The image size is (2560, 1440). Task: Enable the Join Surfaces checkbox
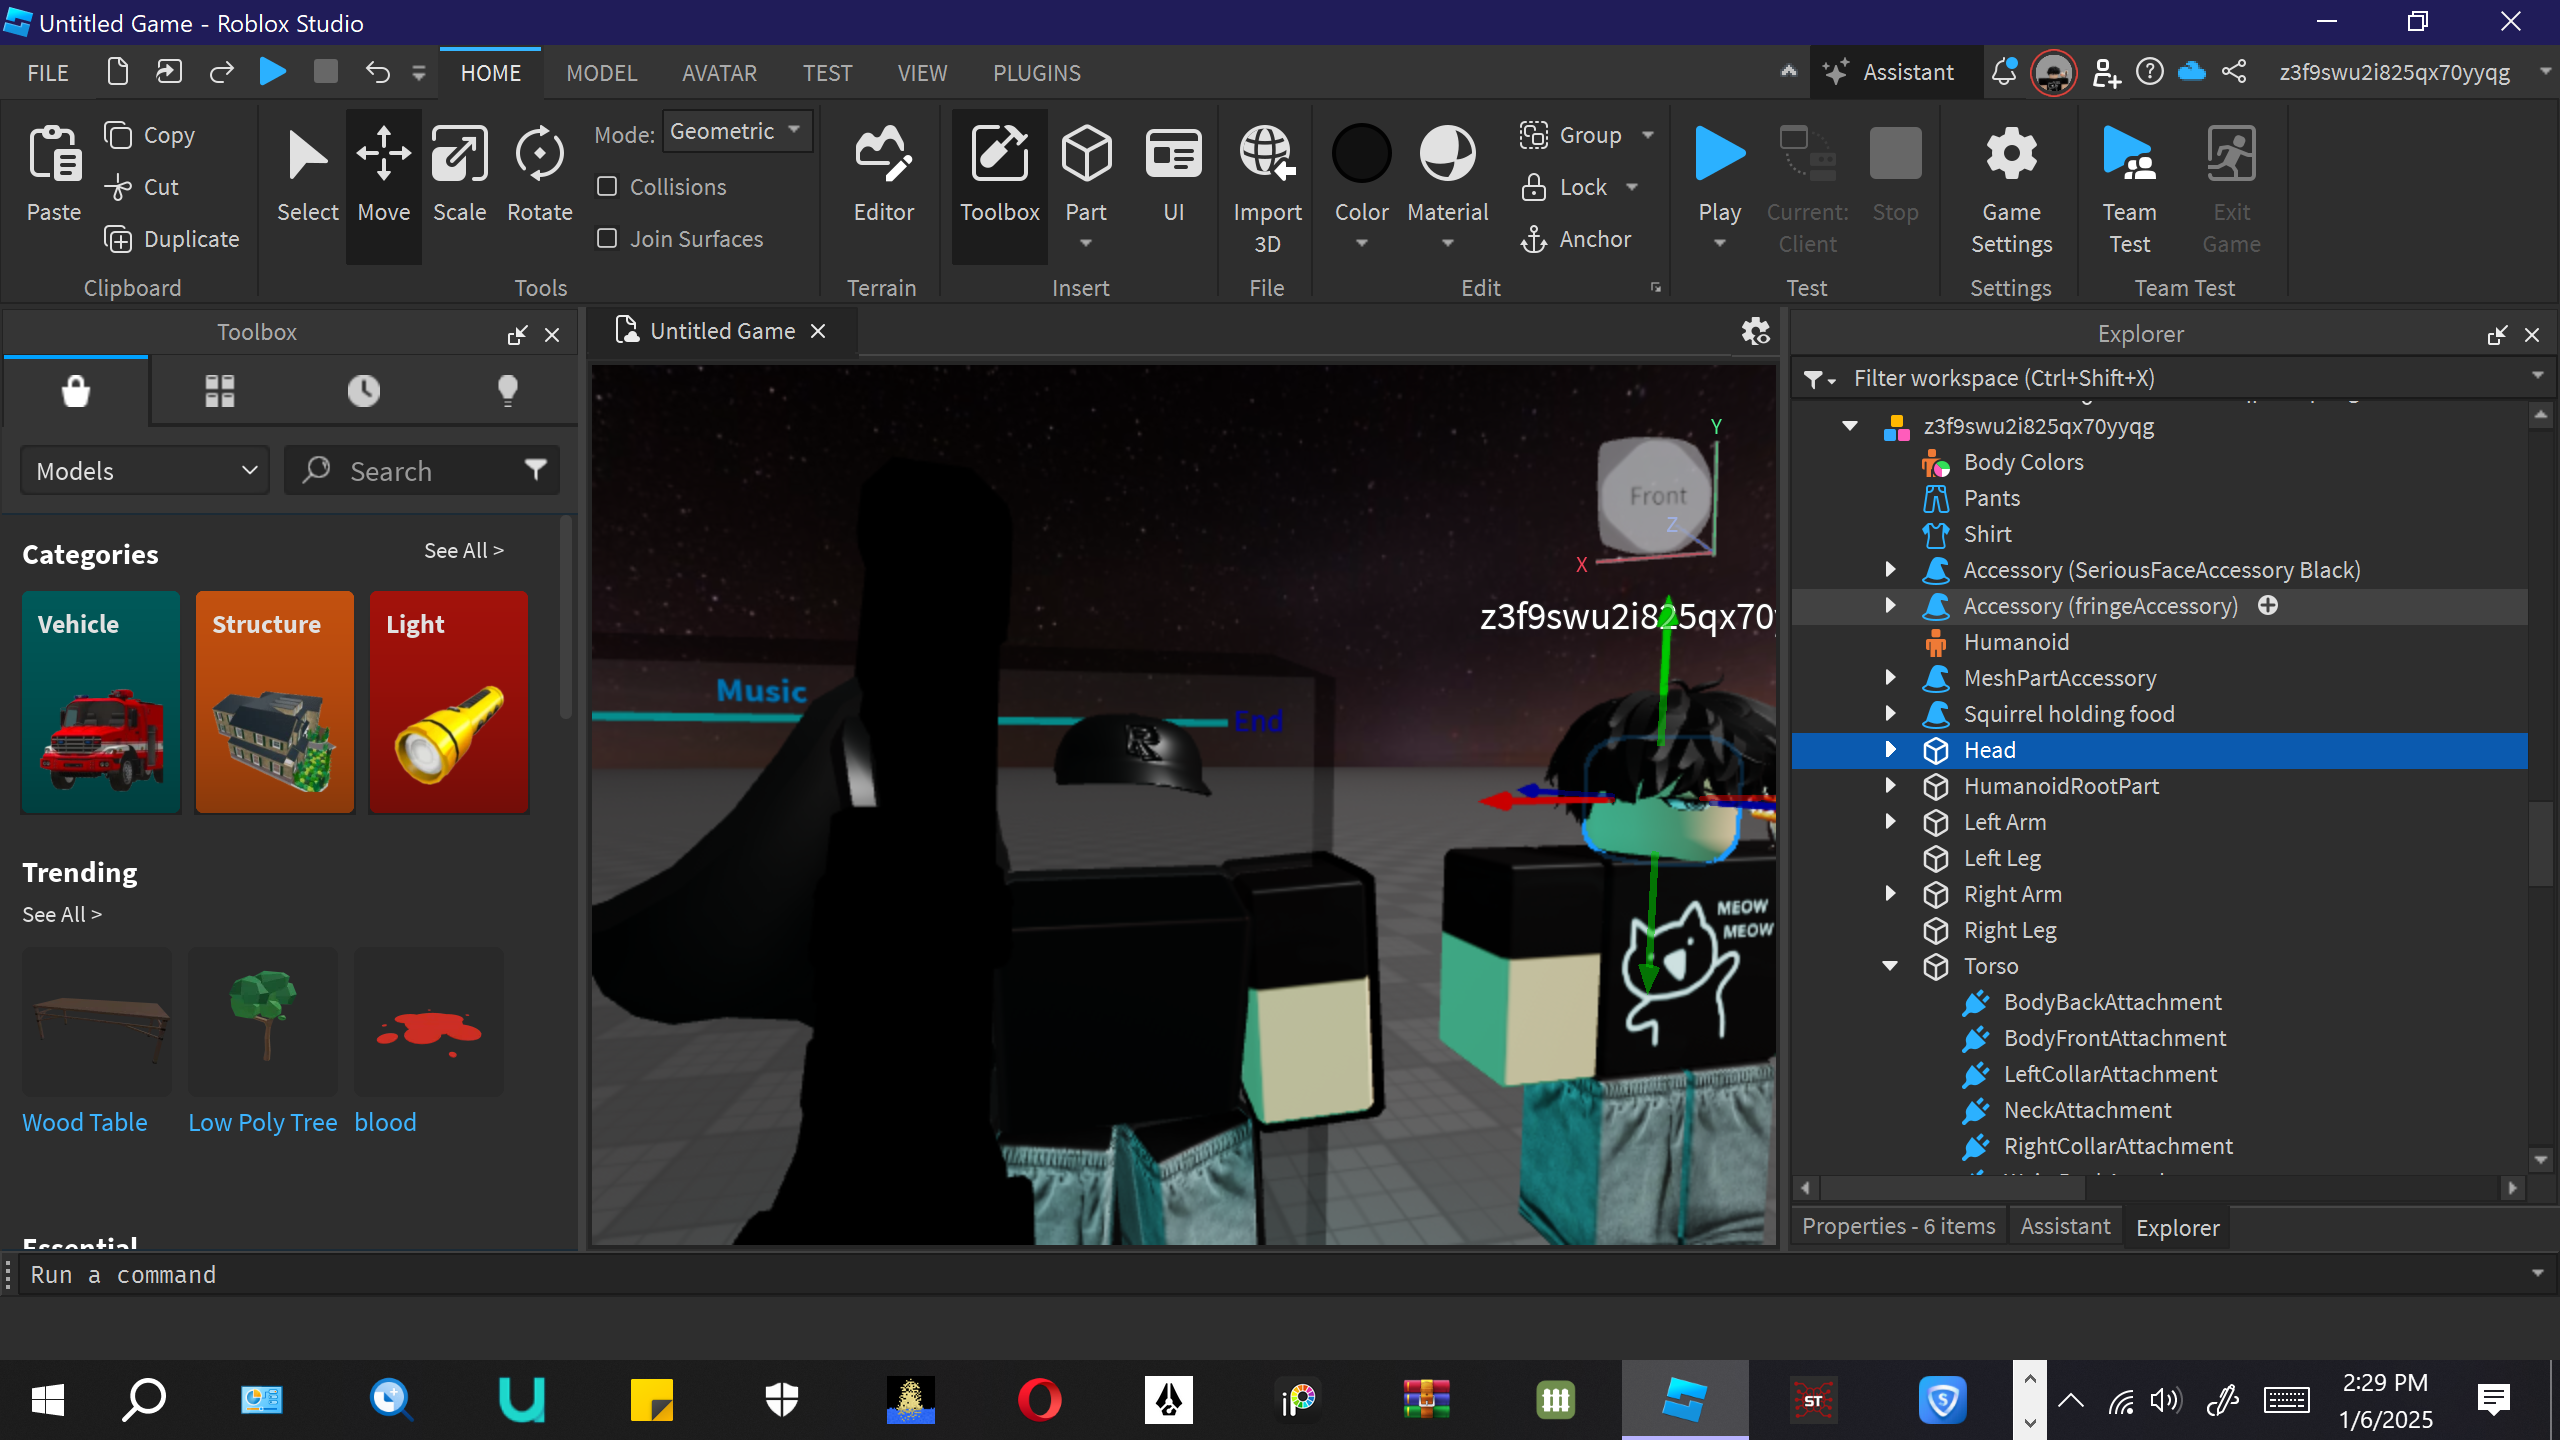pos(607,239)
